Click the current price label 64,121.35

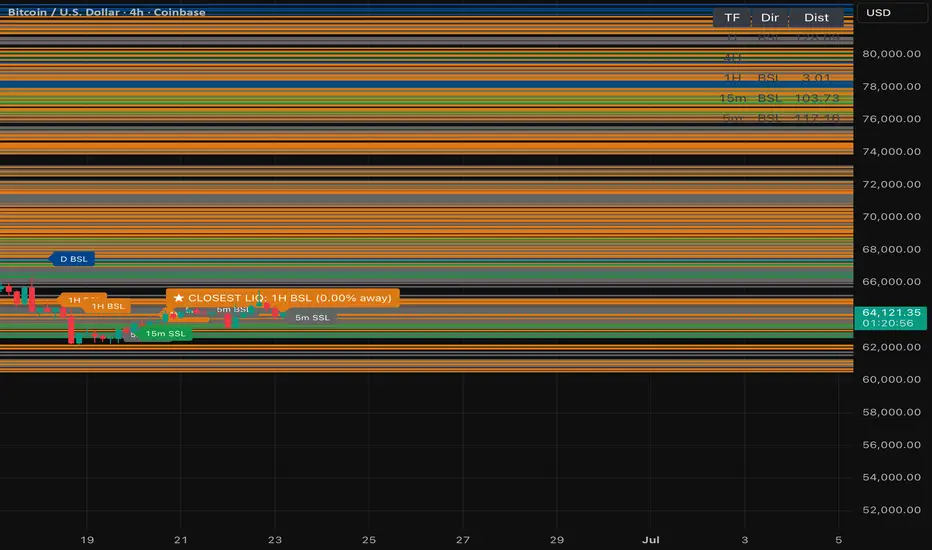[890, 312]
